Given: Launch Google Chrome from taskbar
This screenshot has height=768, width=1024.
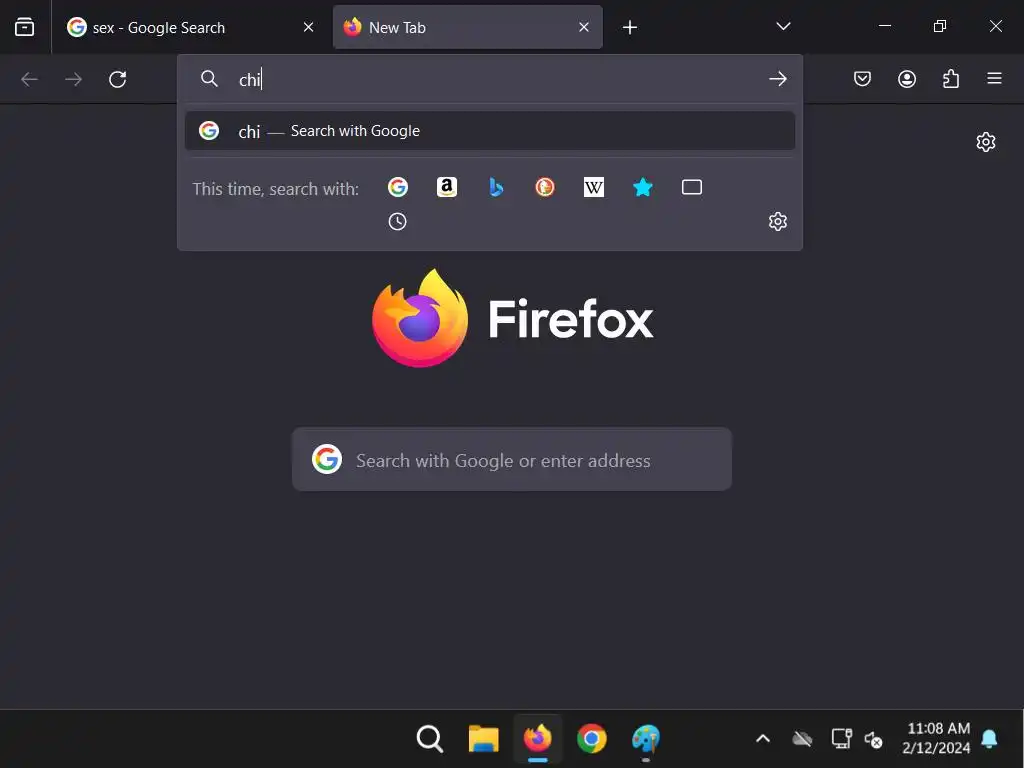Looking at the screenshot, I should 592,739.
